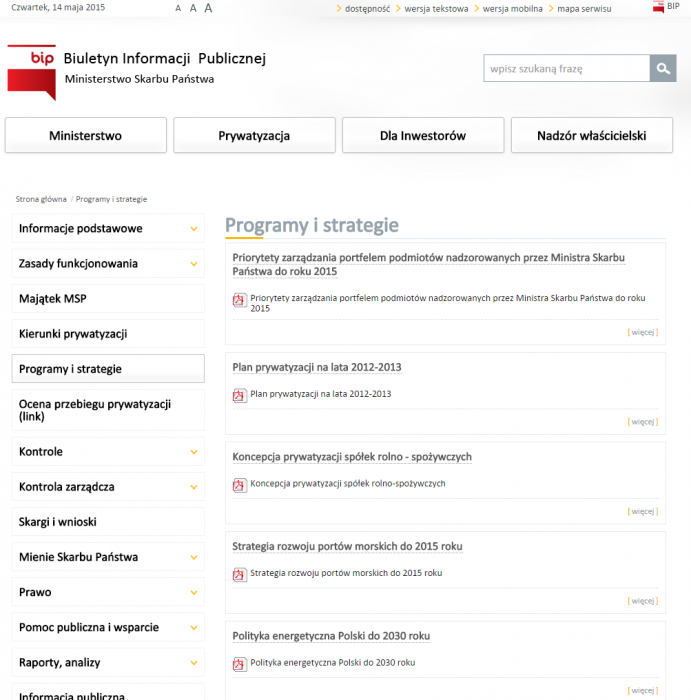Click więcej under Strategia rozwoju portów
Screen dimensions: 691x700
643,601
